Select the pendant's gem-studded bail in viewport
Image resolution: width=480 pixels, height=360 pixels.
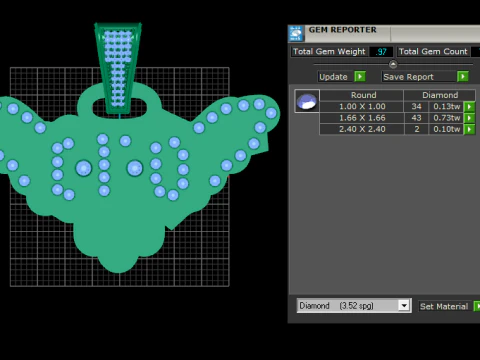(x=118, y=68)
